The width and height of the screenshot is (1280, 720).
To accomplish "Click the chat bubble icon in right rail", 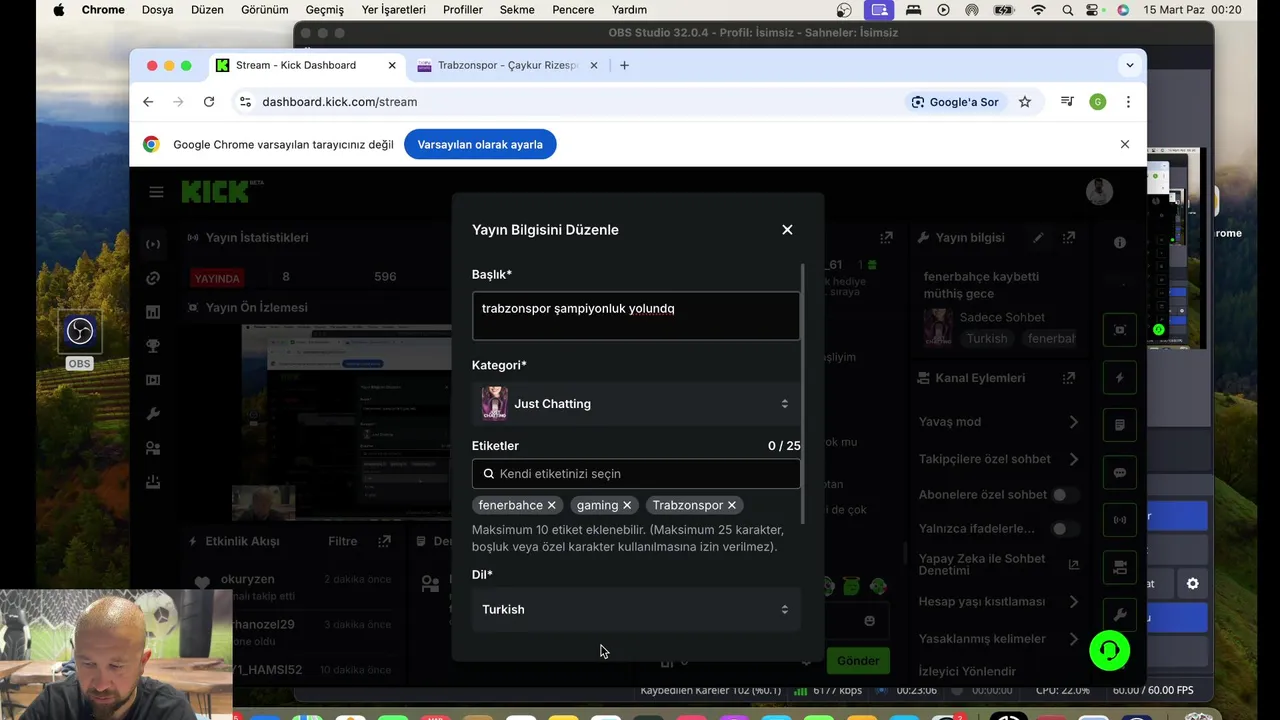I will click(x=1120, y=473).
